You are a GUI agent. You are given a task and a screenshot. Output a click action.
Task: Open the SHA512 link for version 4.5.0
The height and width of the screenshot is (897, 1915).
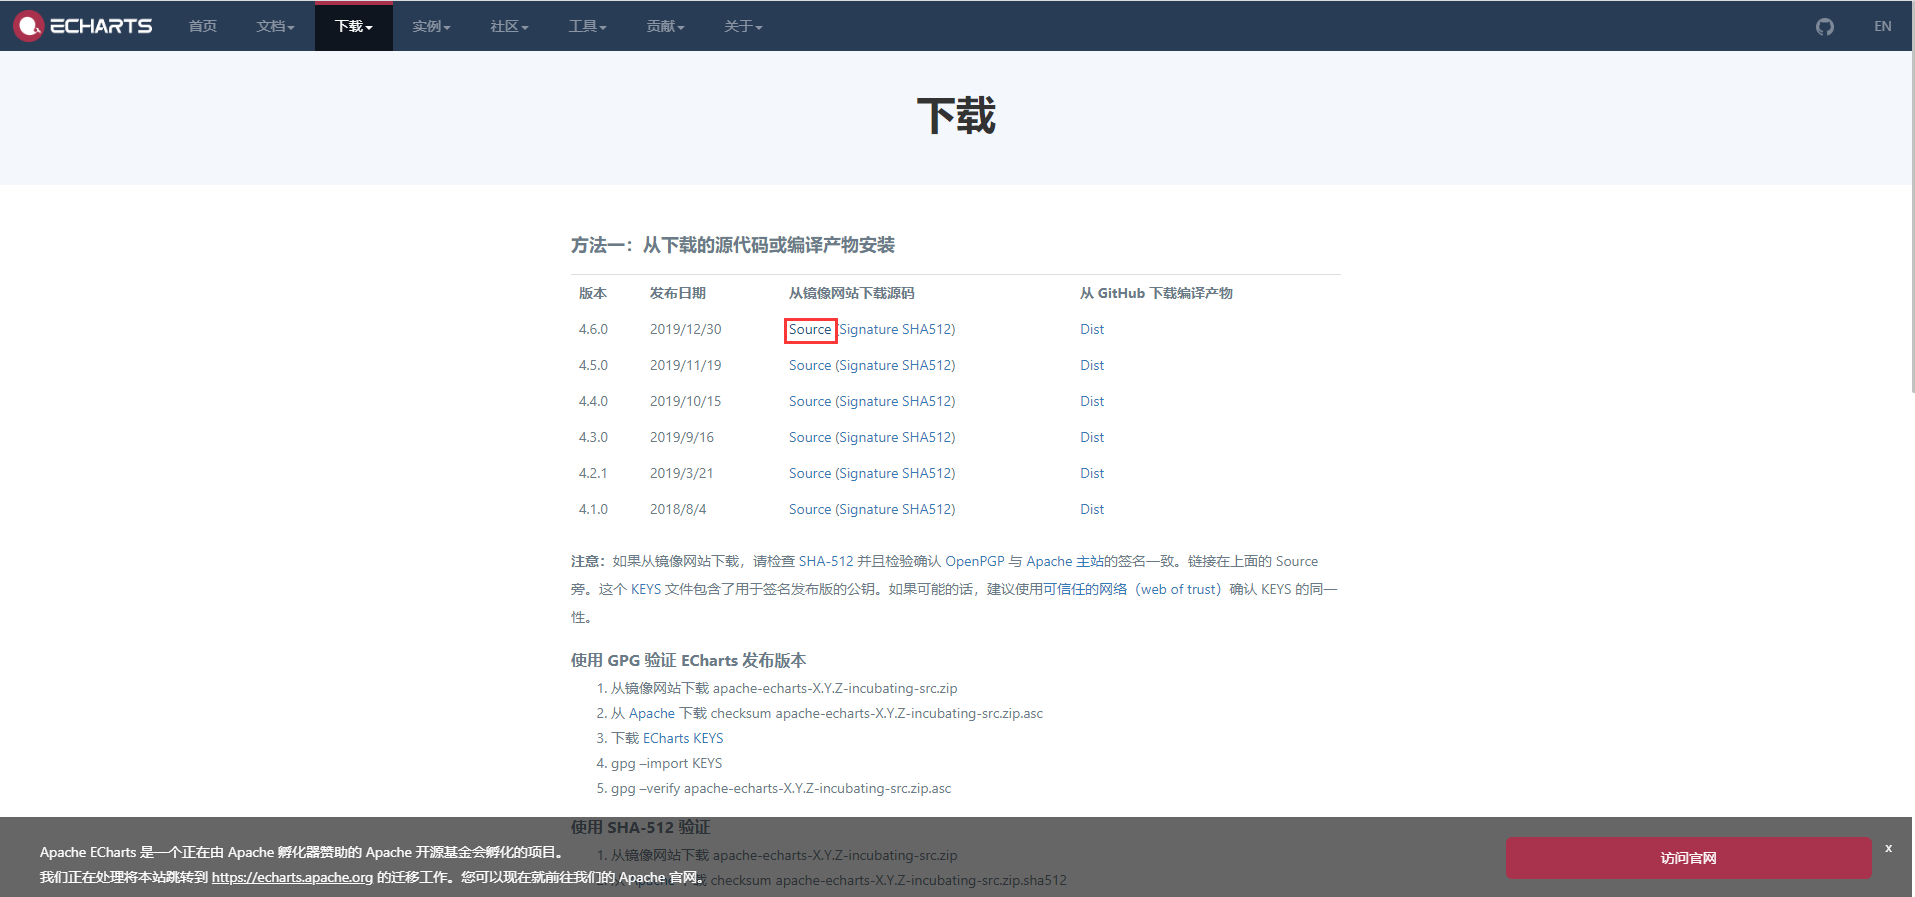(926, 365)
